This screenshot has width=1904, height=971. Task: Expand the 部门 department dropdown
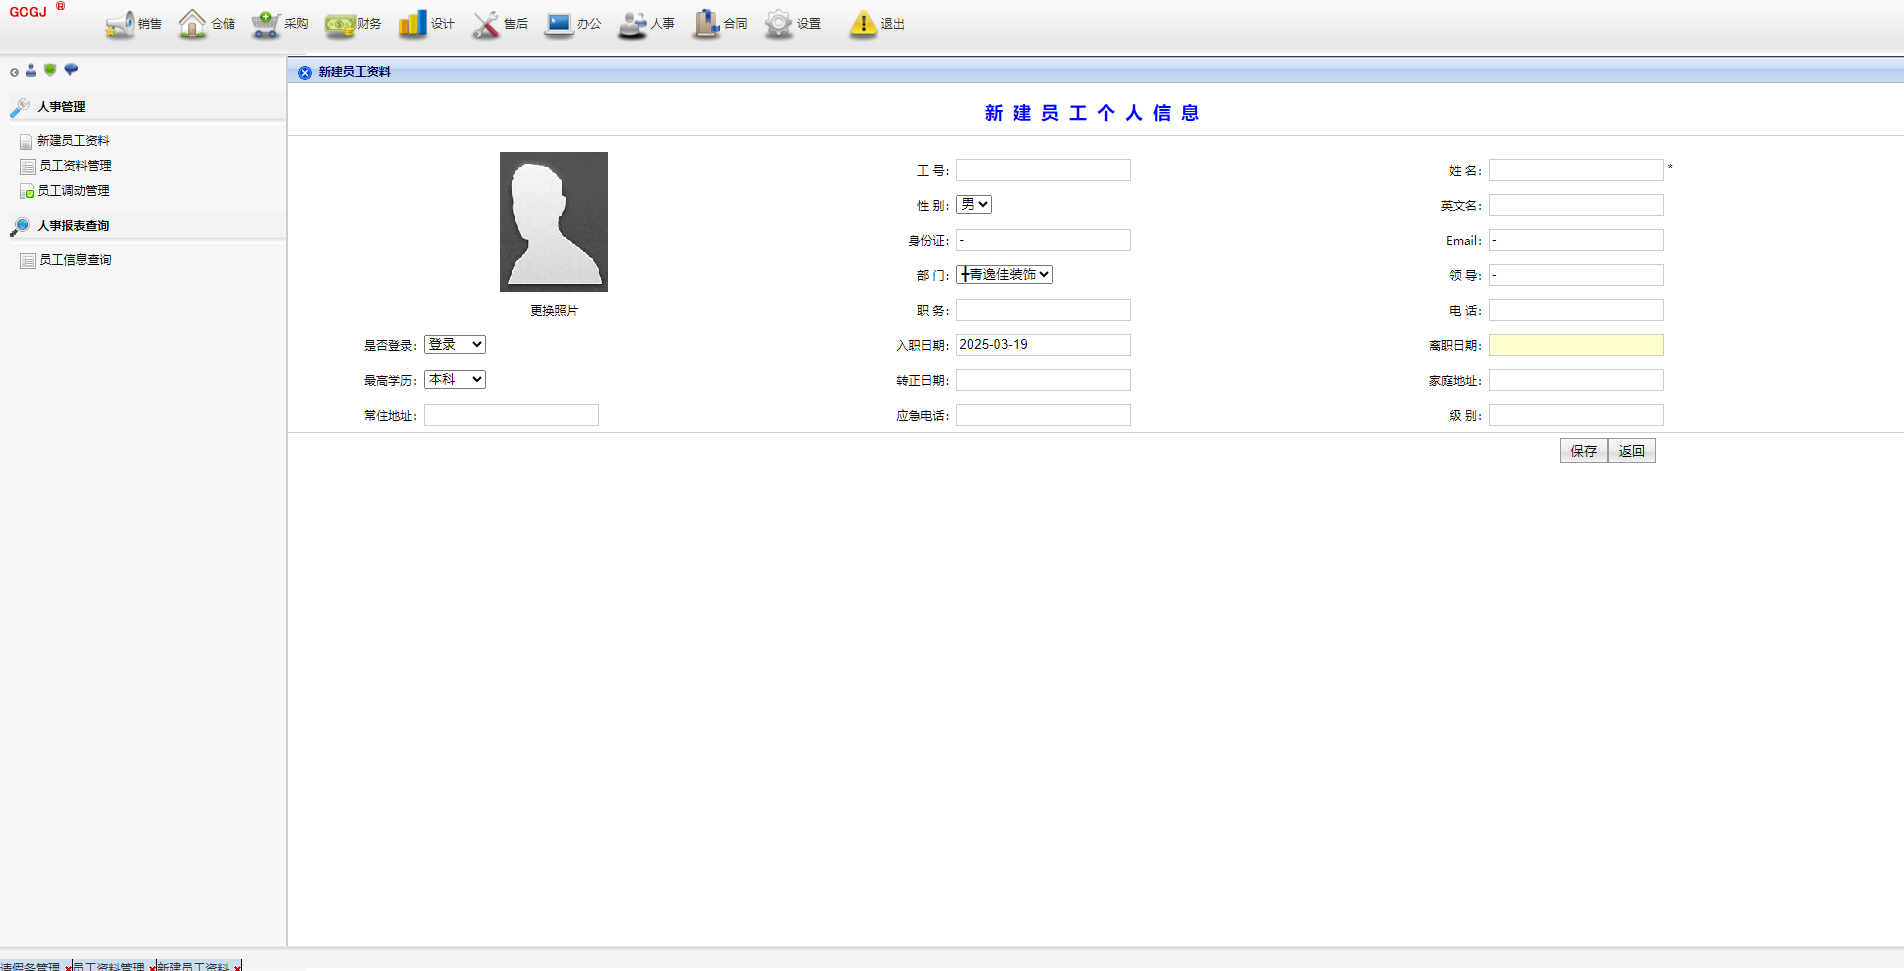(x=1004, y=275)
